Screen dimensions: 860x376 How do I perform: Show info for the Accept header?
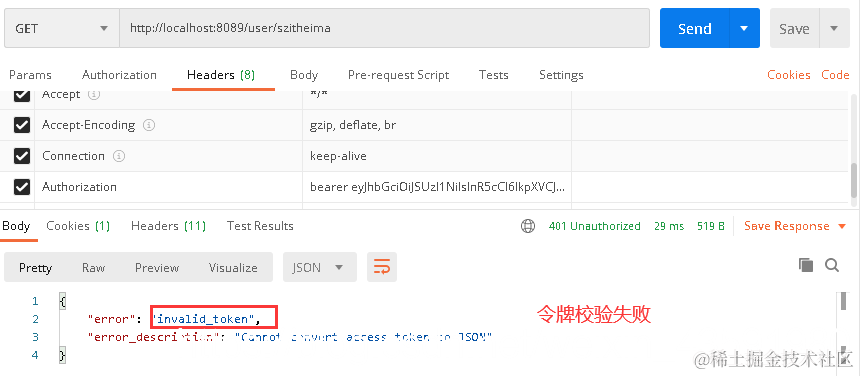94,95
